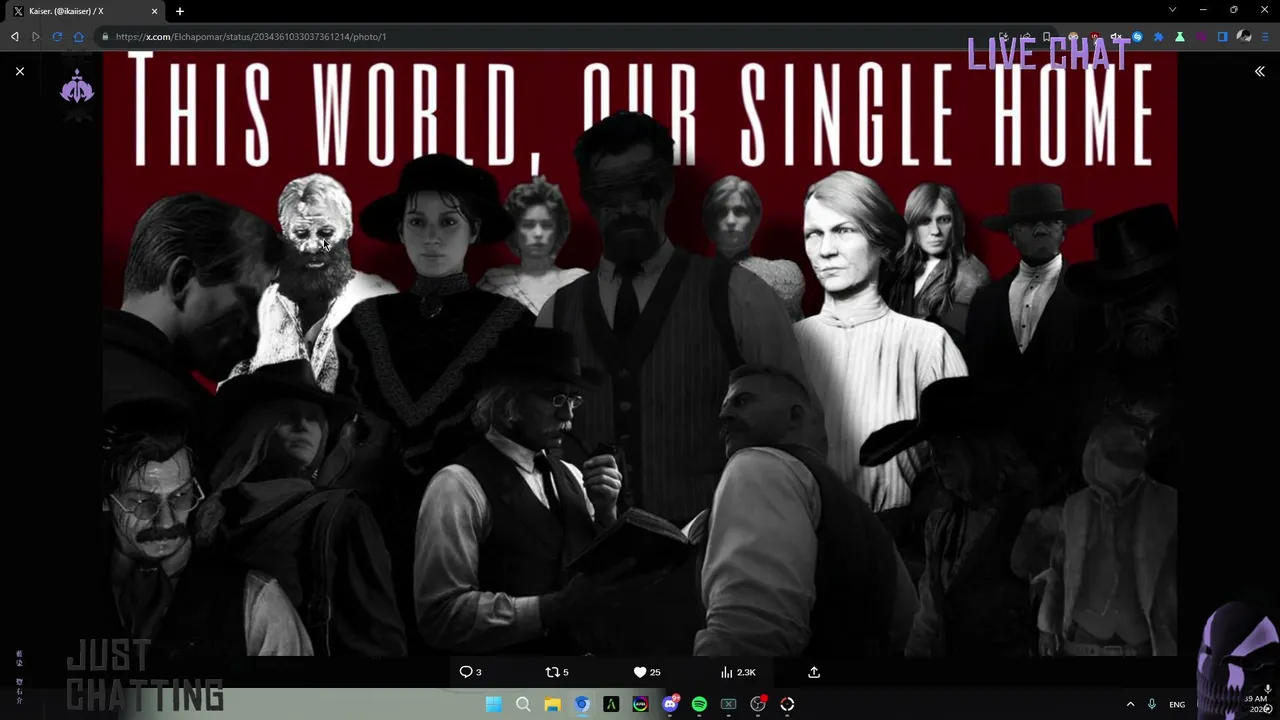The height and width of the screenshot is (720, 1280).
Task: Switch the ENG input language
Action: click(x=1177, y=704)
